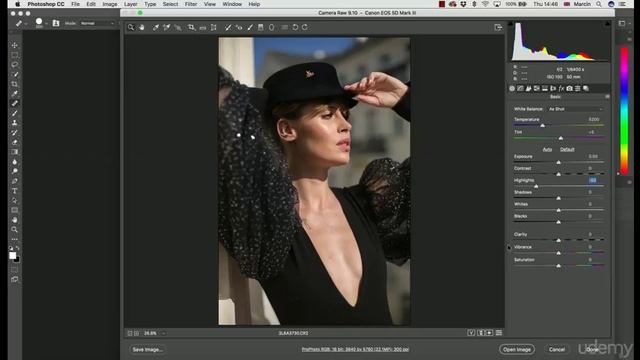The height and width of the screenshot is (360, 640).
Task: Select the Camera Raw Crop tool
Action: [x=191, y=27]
